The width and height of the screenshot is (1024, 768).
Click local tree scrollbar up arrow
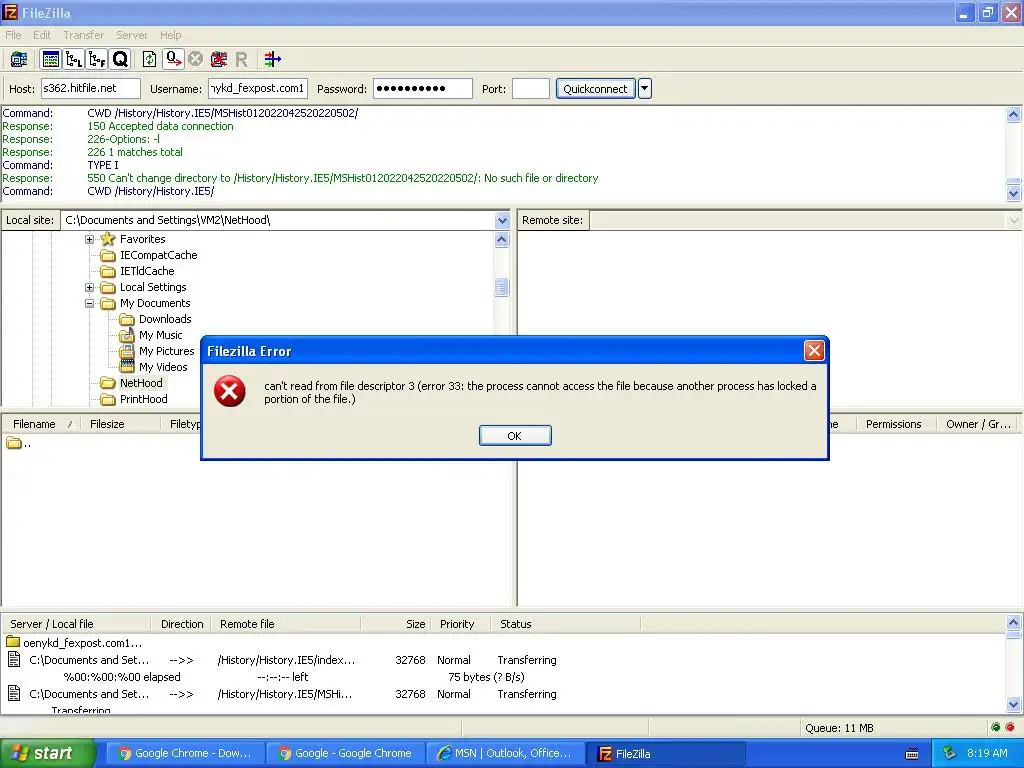click(502, 239)
